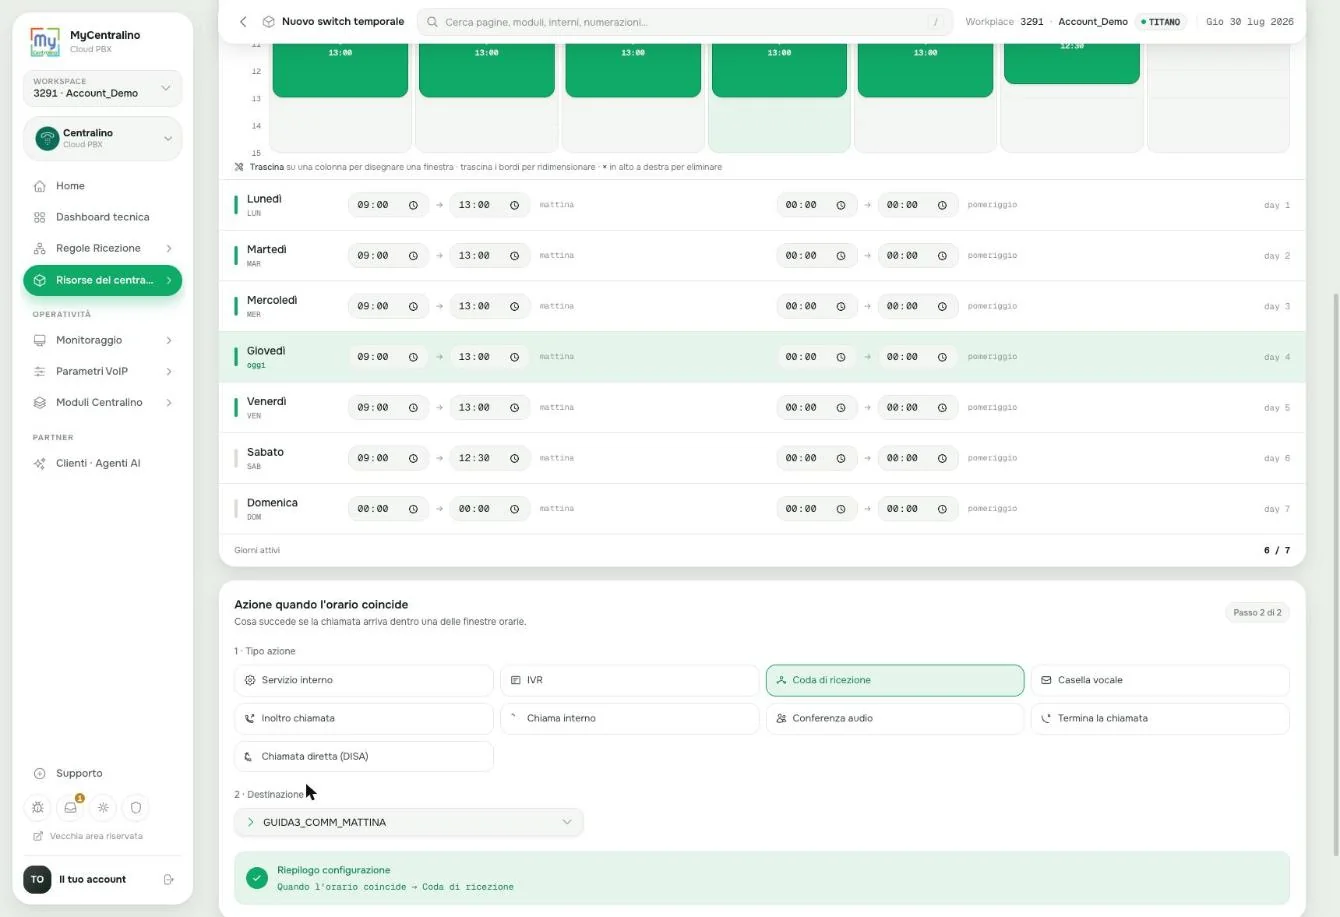Image resolution: width=1340 pixels, height=917 pixels.
Task: Click the logout icon beside Il tuo account
Action: click(x=169, y=879)
